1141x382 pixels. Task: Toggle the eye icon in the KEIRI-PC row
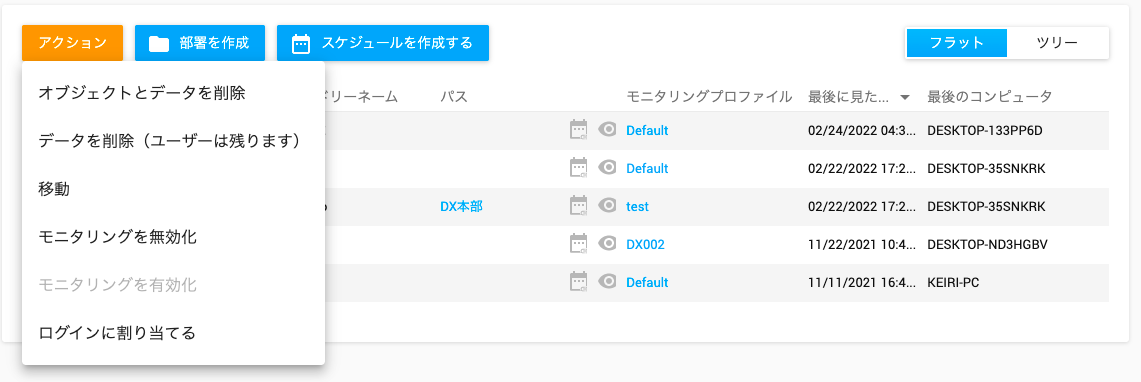pos(607,282)
